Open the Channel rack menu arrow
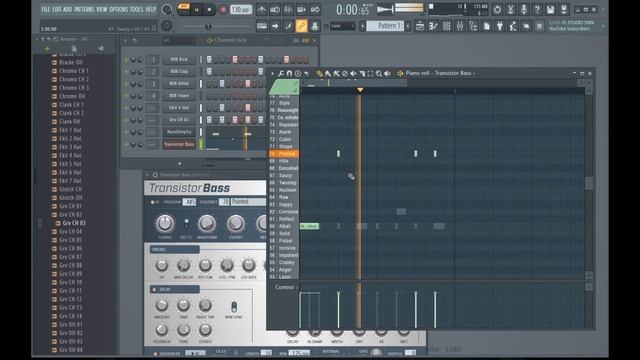This screenshot has width=640, height=360. pos(126,40)
